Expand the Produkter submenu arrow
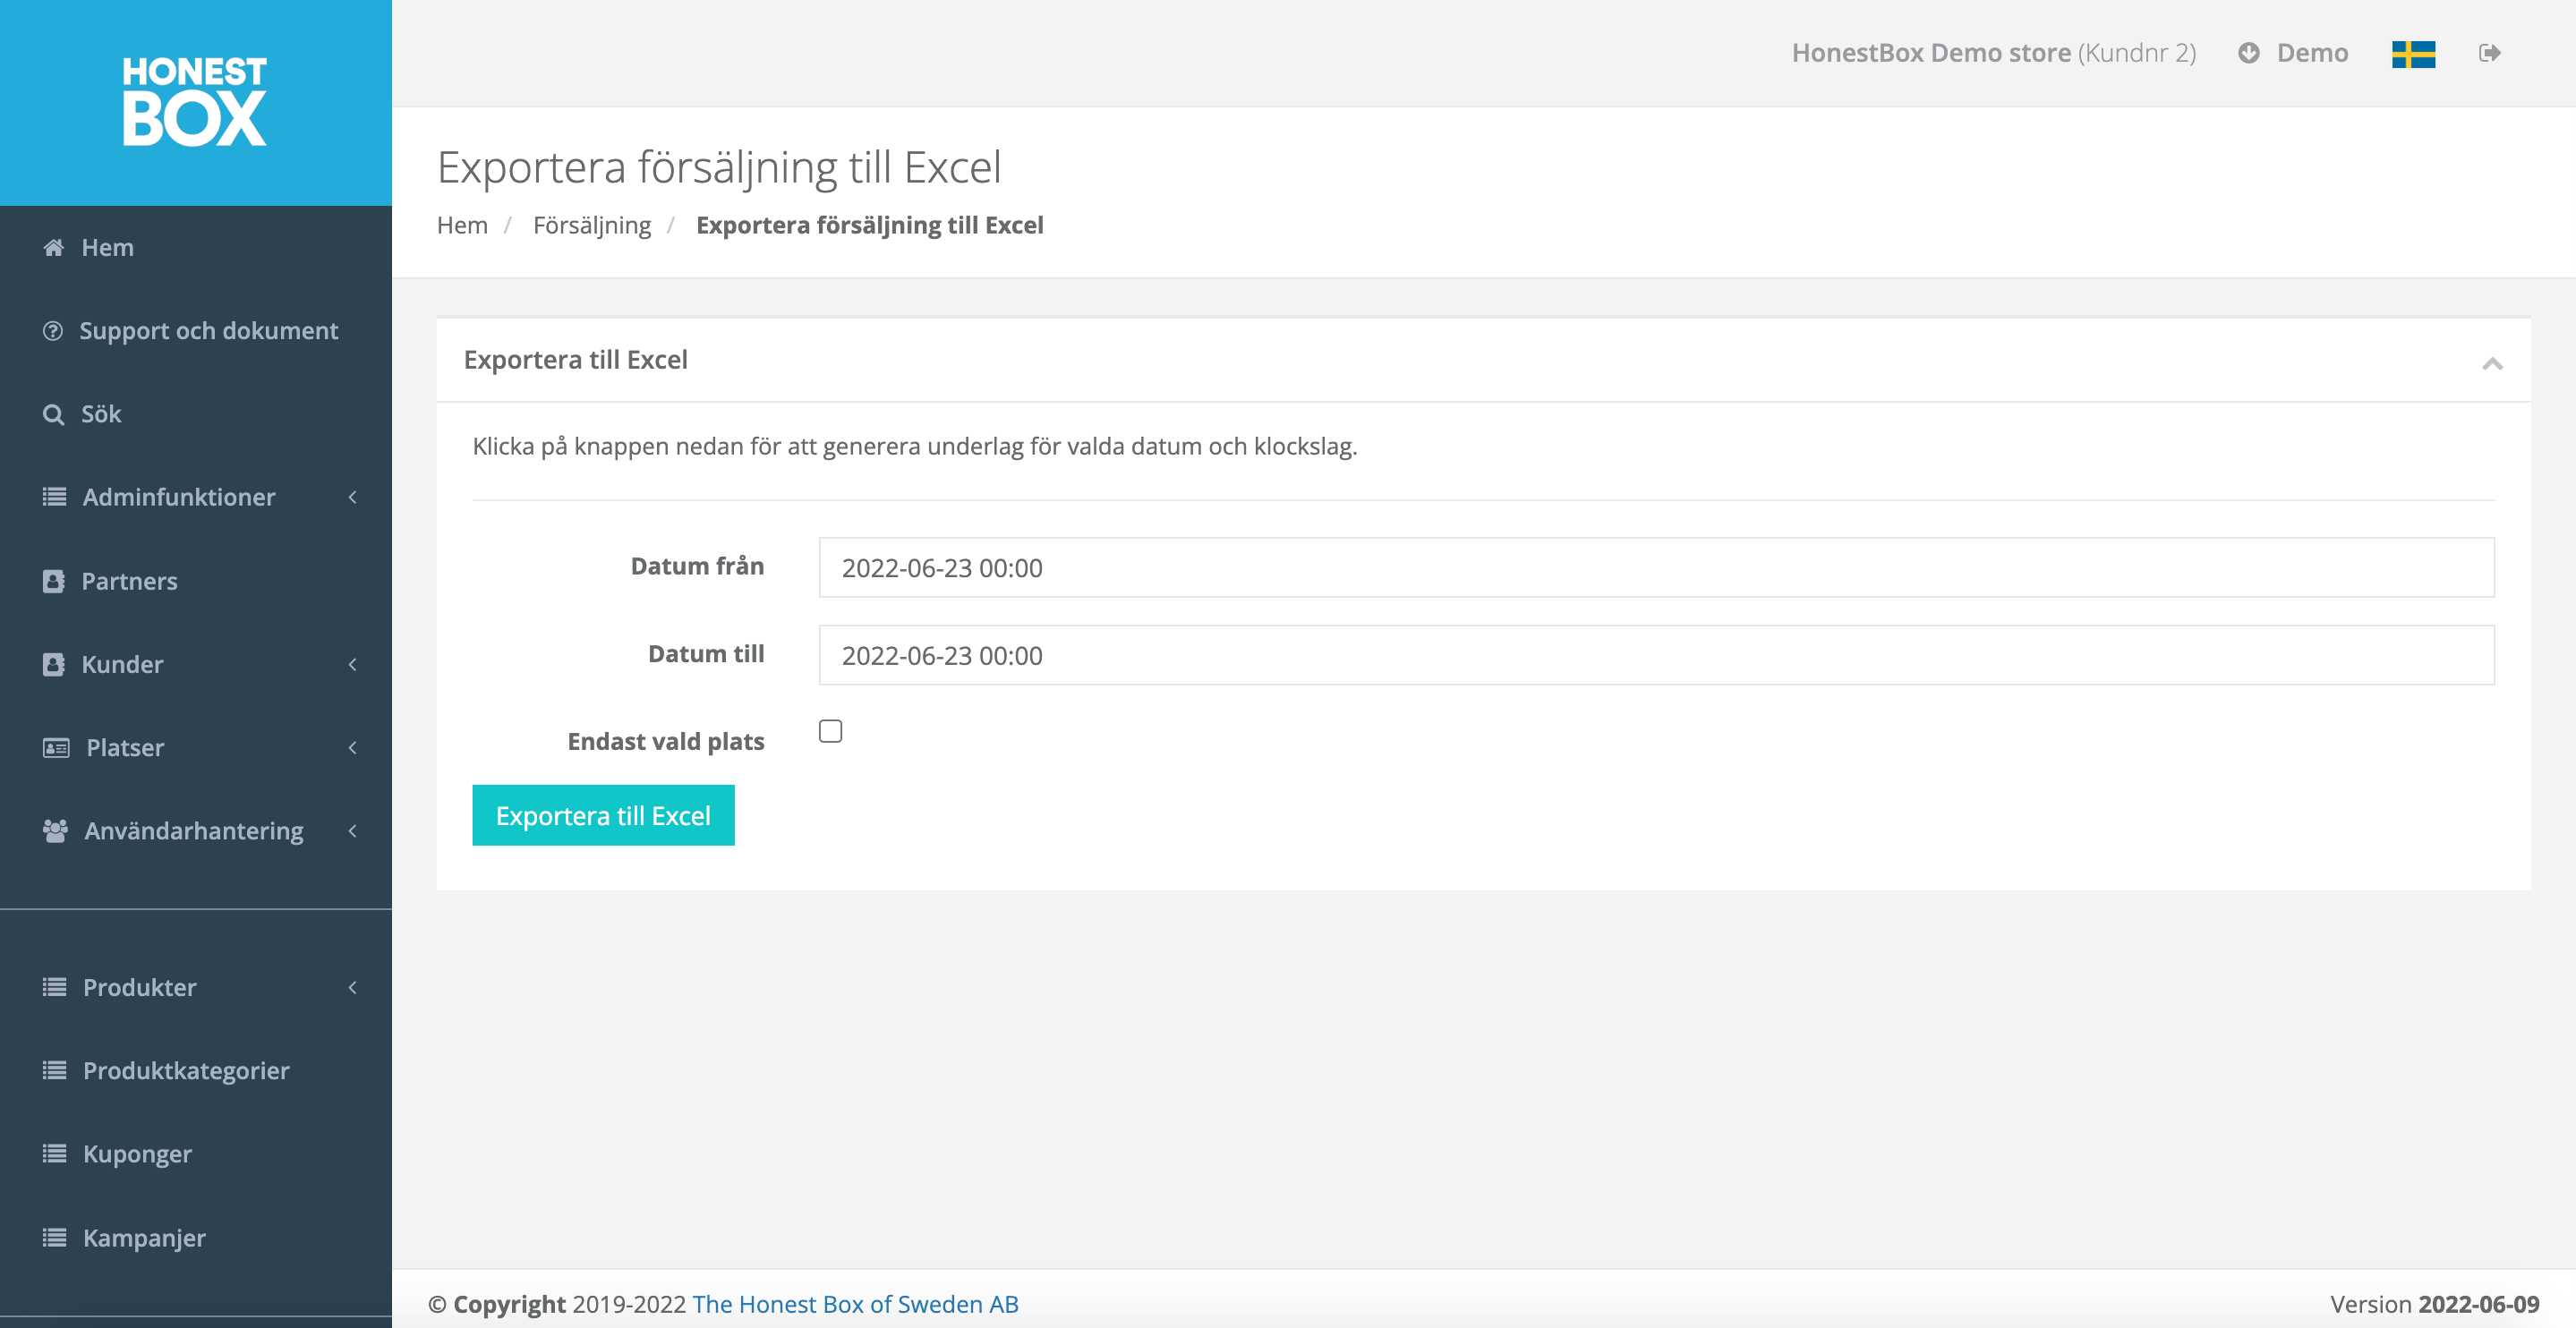 pos(352,987)
